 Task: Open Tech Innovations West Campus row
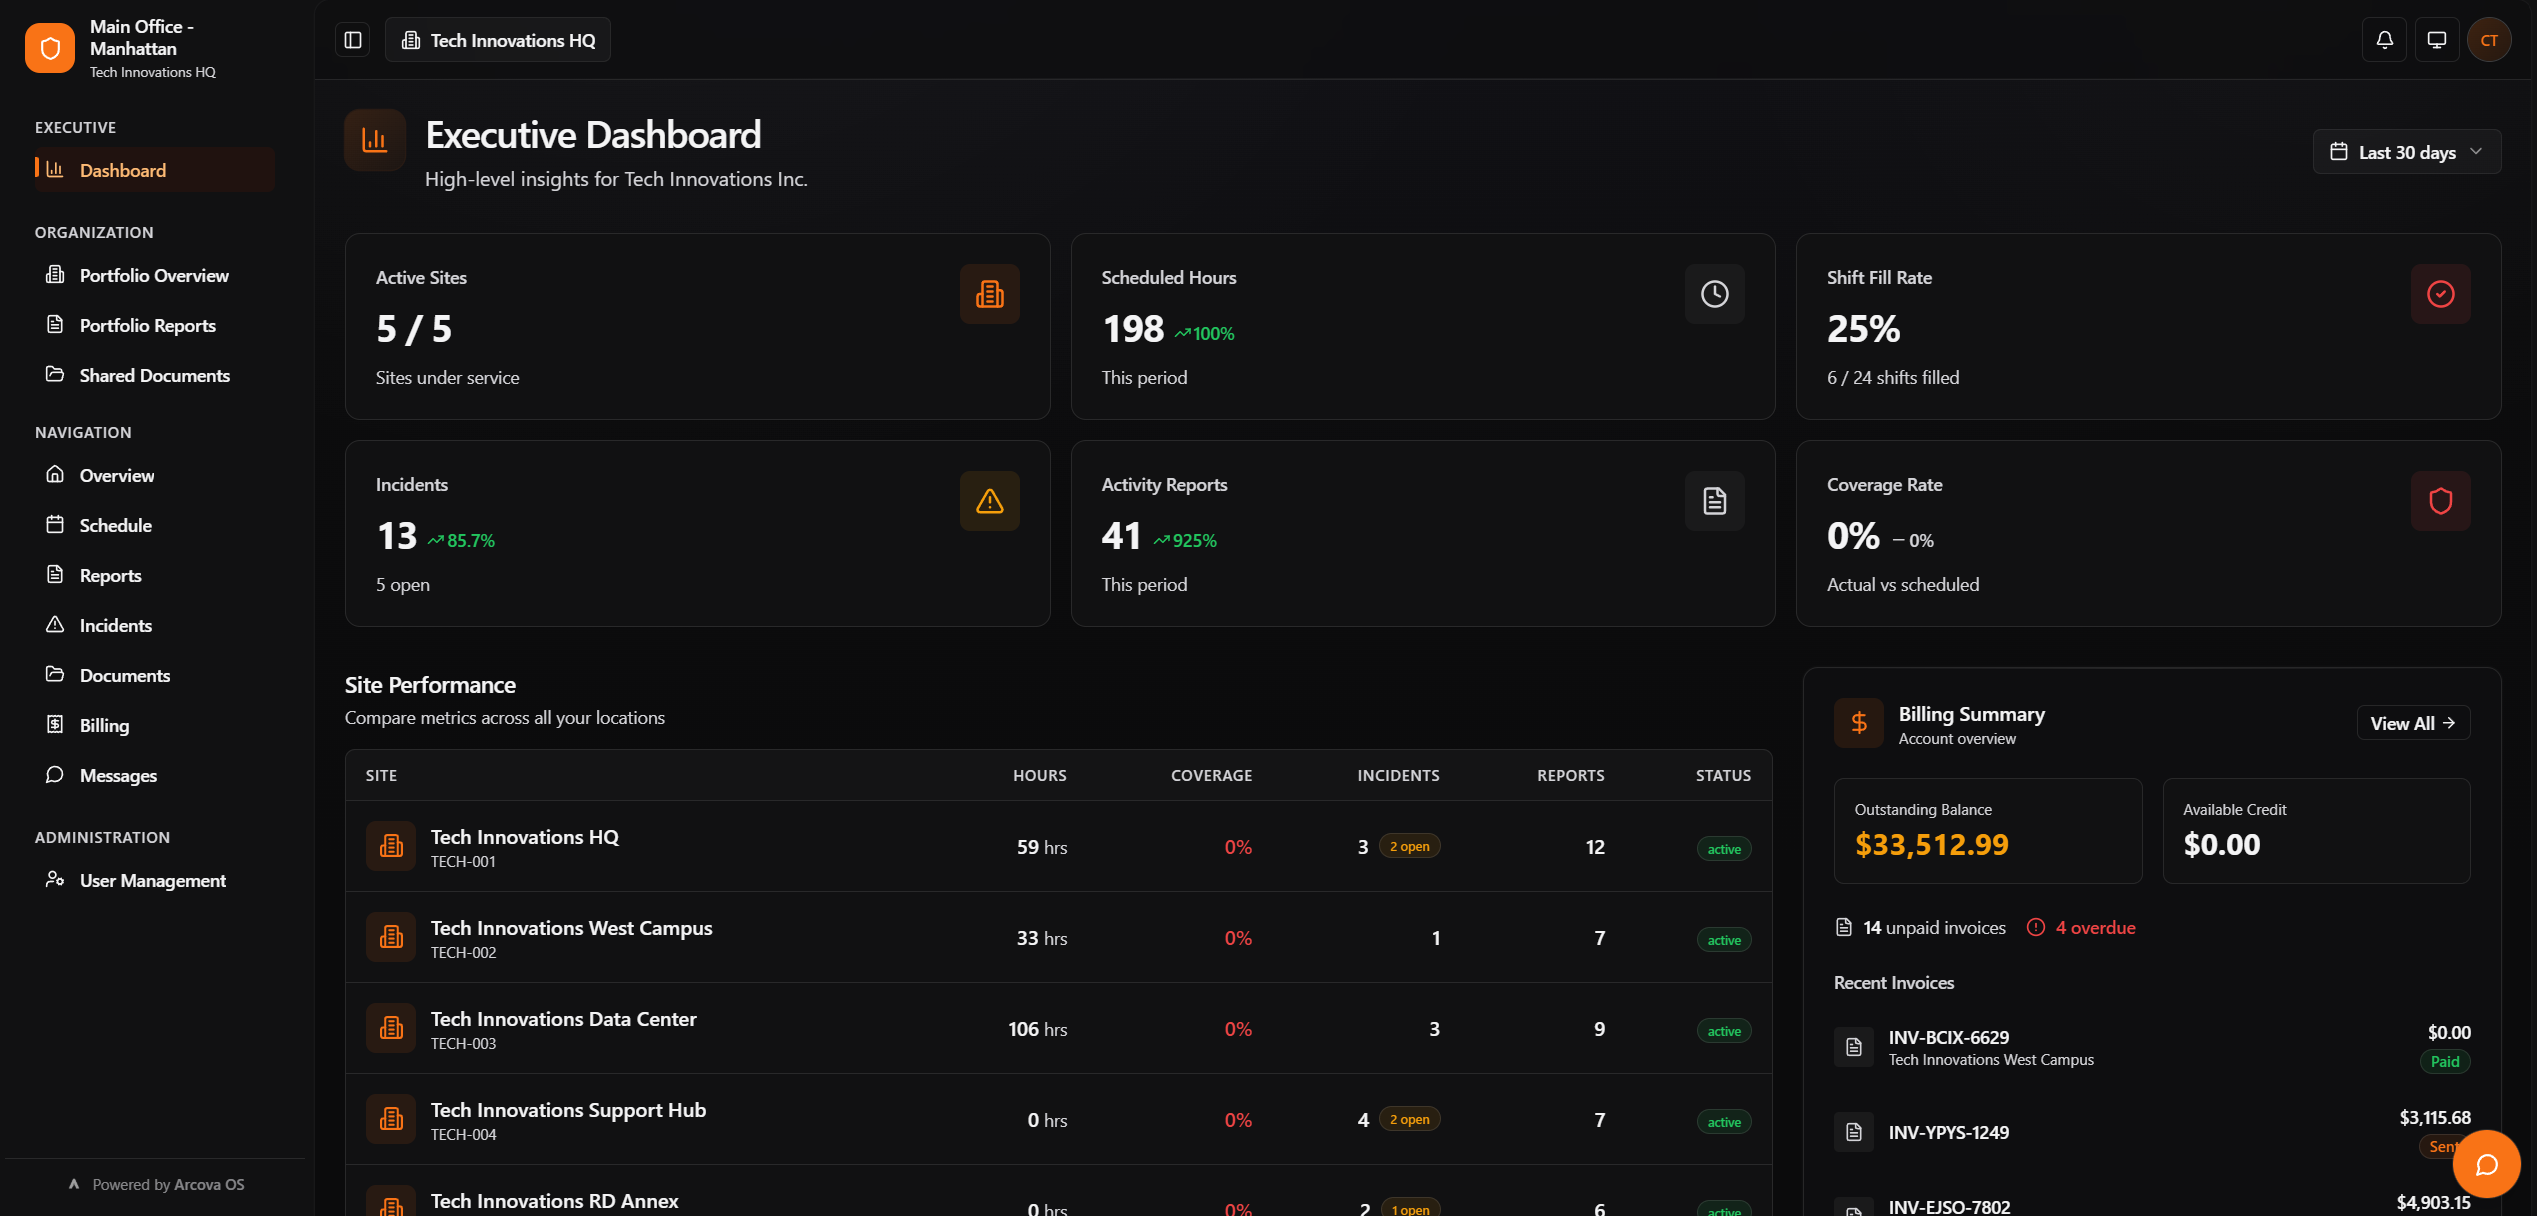(x=1058, y=938)
